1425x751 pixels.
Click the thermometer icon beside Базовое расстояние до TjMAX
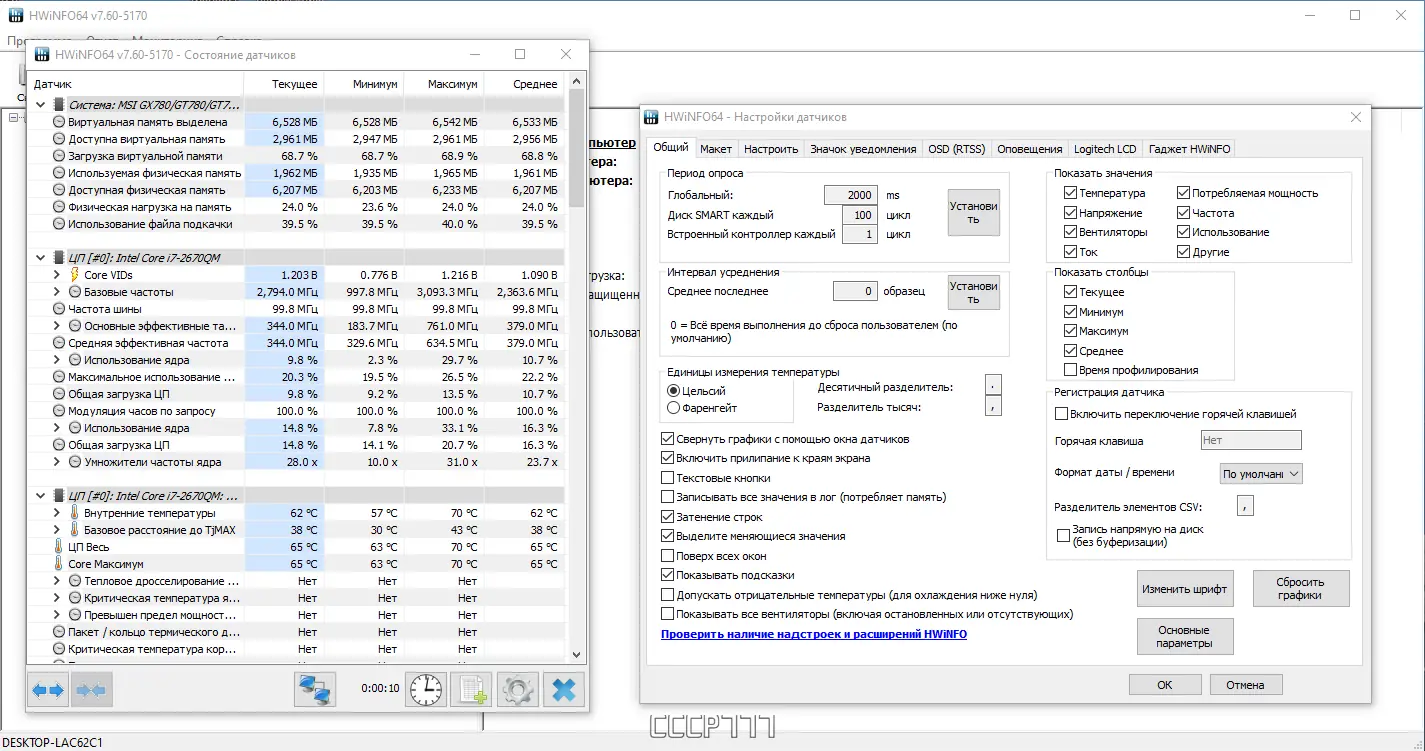75,530
